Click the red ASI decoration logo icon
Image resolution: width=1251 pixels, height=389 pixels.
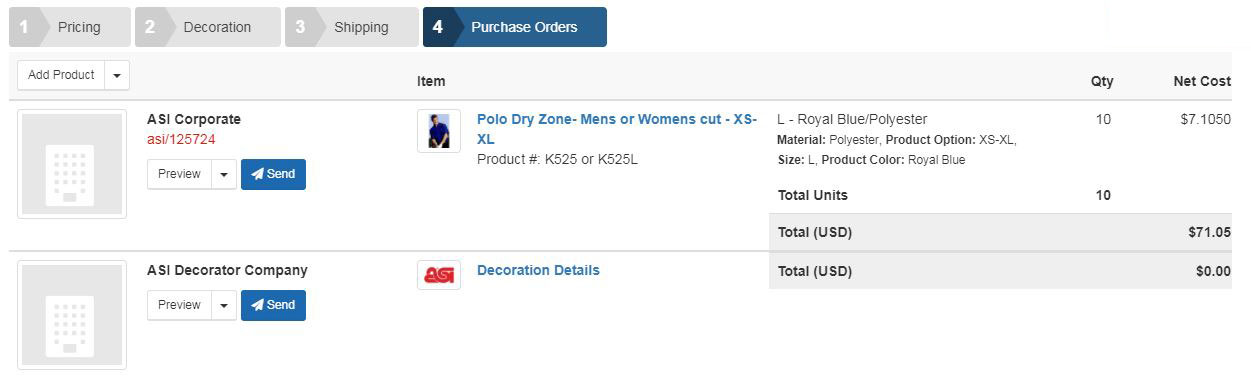[438, 275]
